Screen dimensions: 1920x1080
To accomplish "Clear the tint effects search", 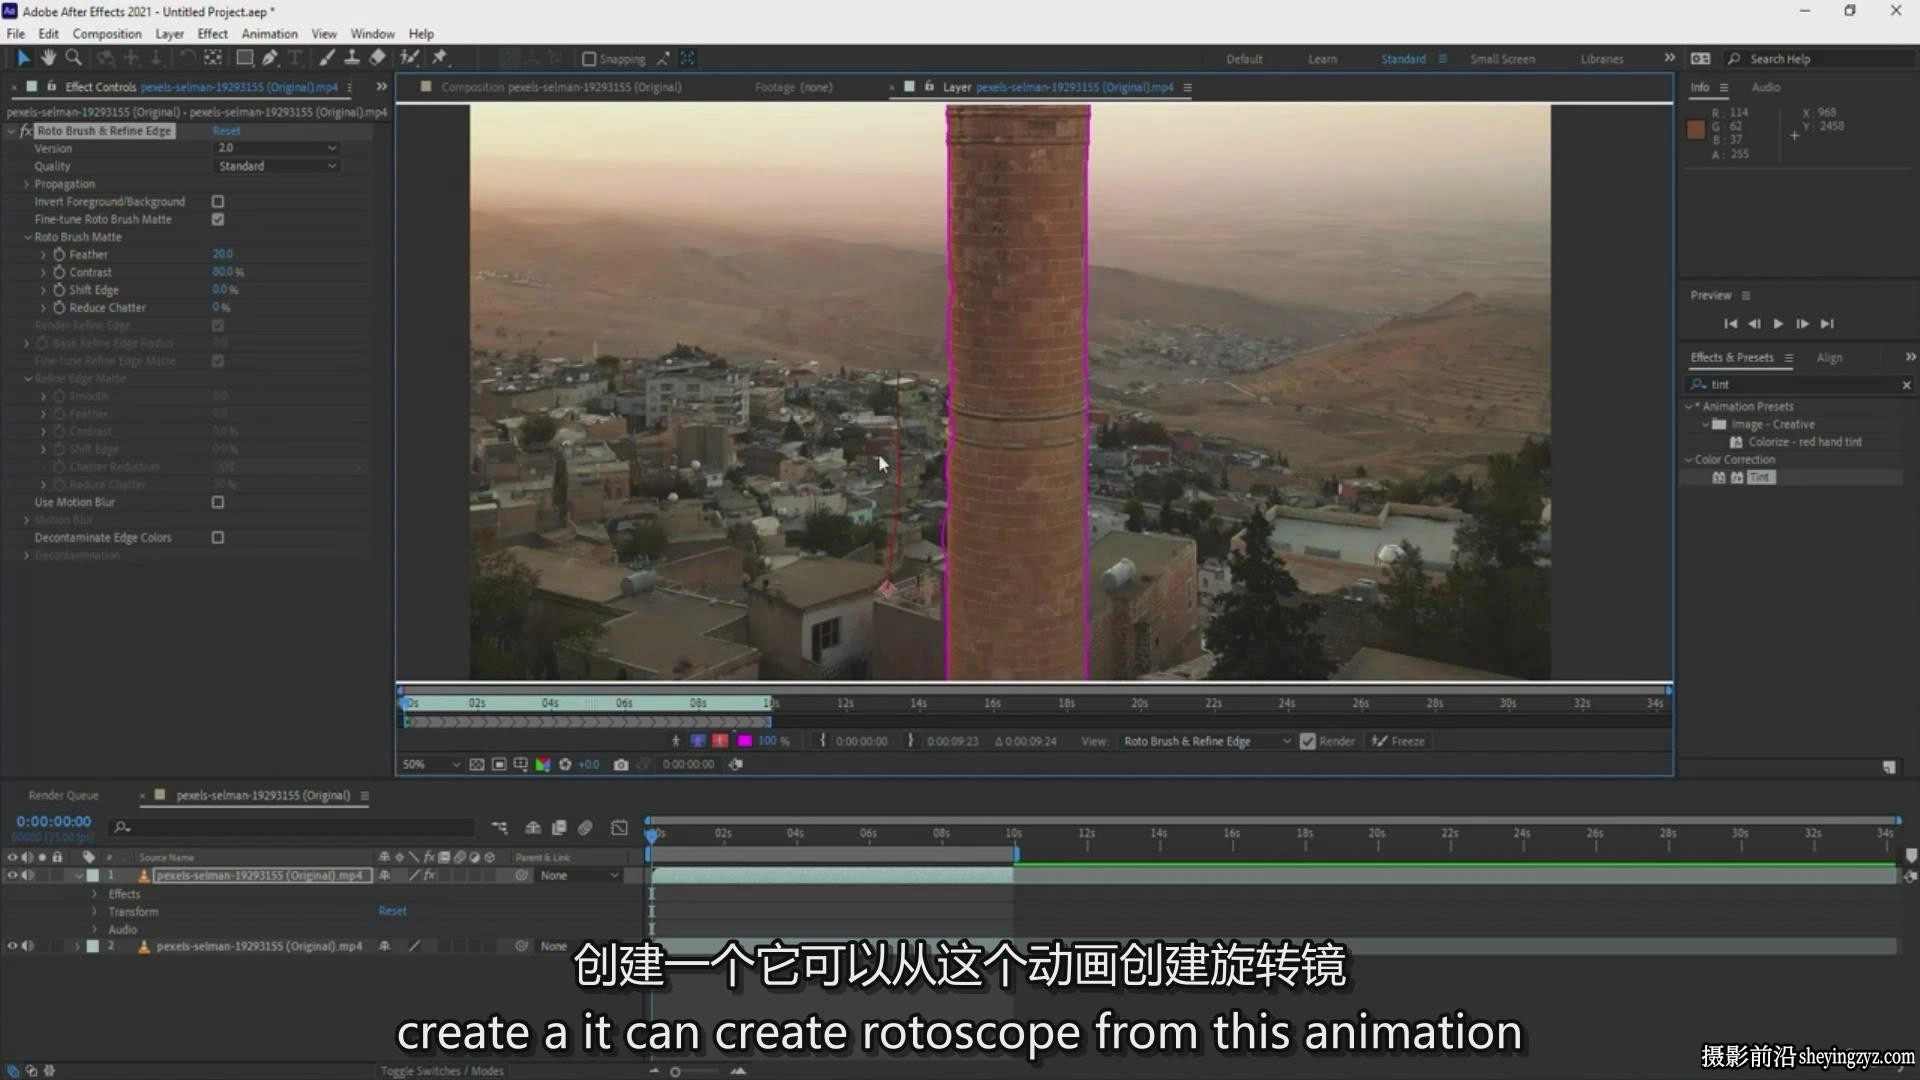I will tap(1906, 385).
